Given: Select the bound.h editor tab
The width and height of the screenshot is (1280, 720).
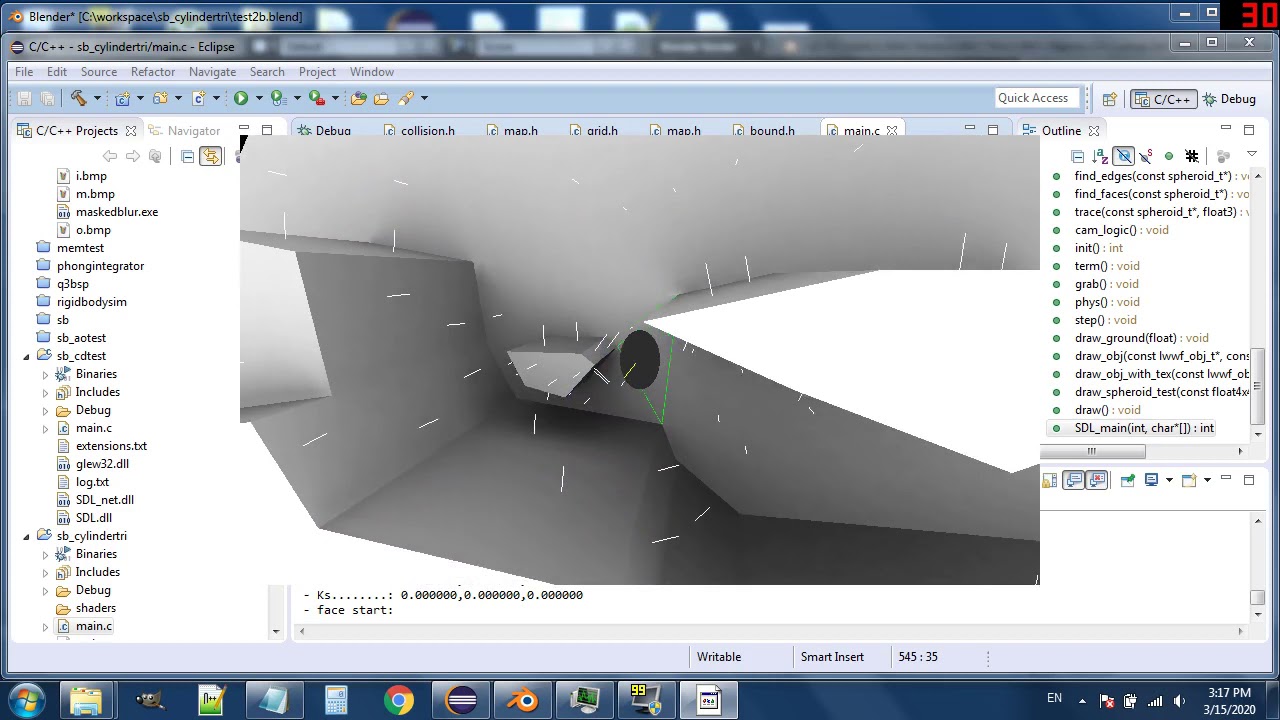Looking at the screenshot, I should click(x=762, y=131).
